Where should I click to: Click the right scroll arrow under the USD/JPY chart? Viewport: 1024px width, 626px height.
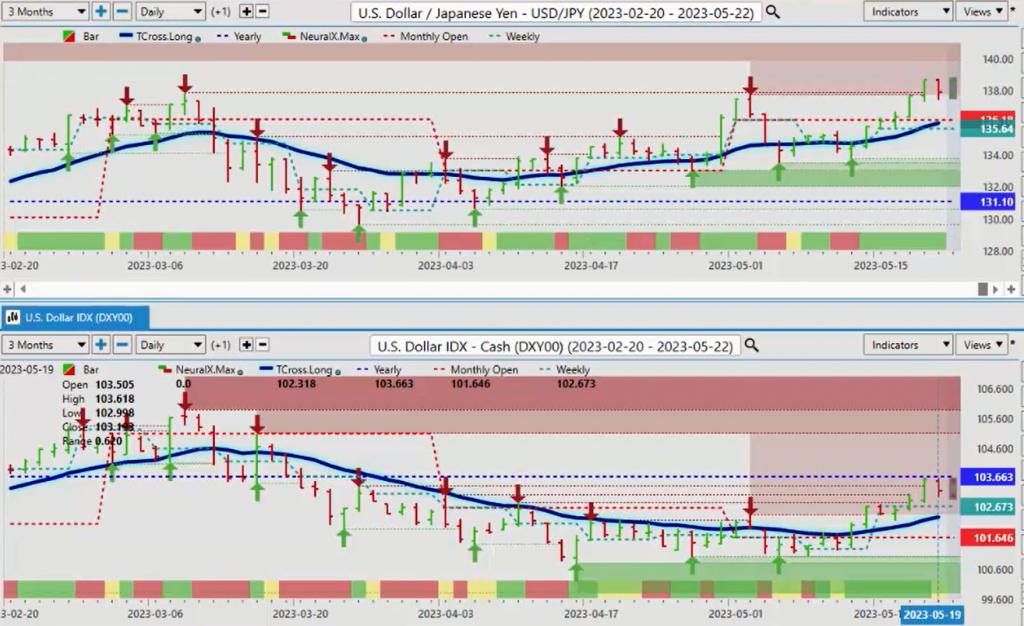pyautogui.click(x=996, y=289)
